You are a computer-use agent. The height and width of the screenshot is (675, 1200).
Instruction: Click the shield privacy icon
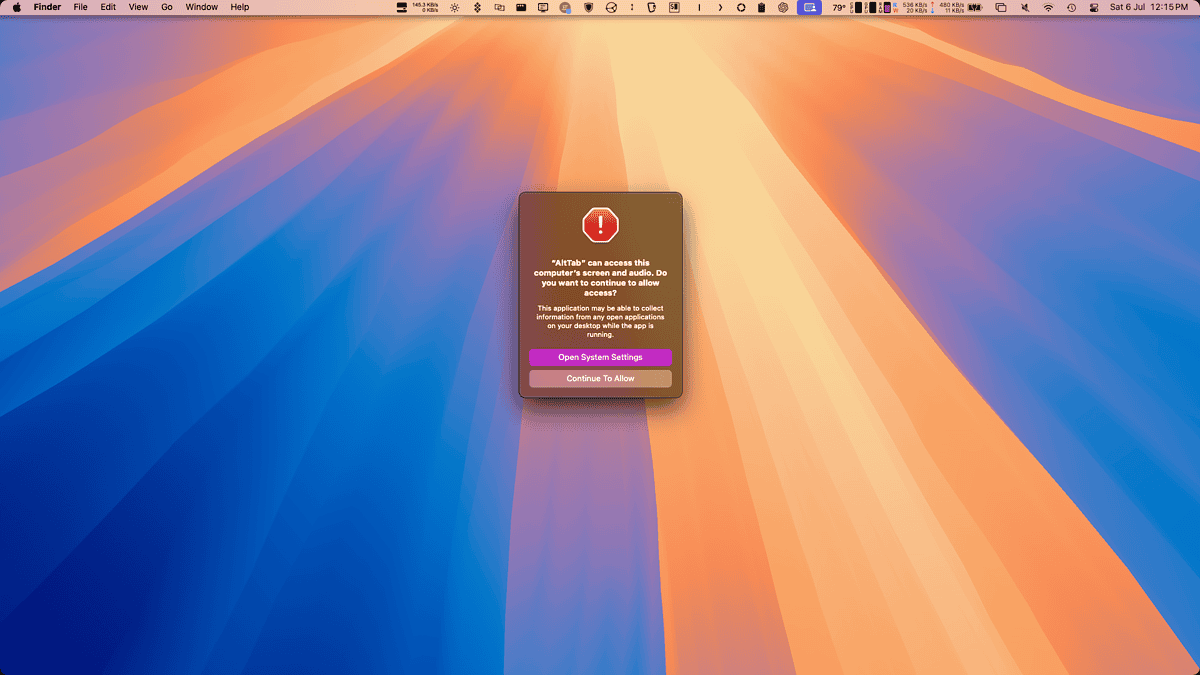588,7
